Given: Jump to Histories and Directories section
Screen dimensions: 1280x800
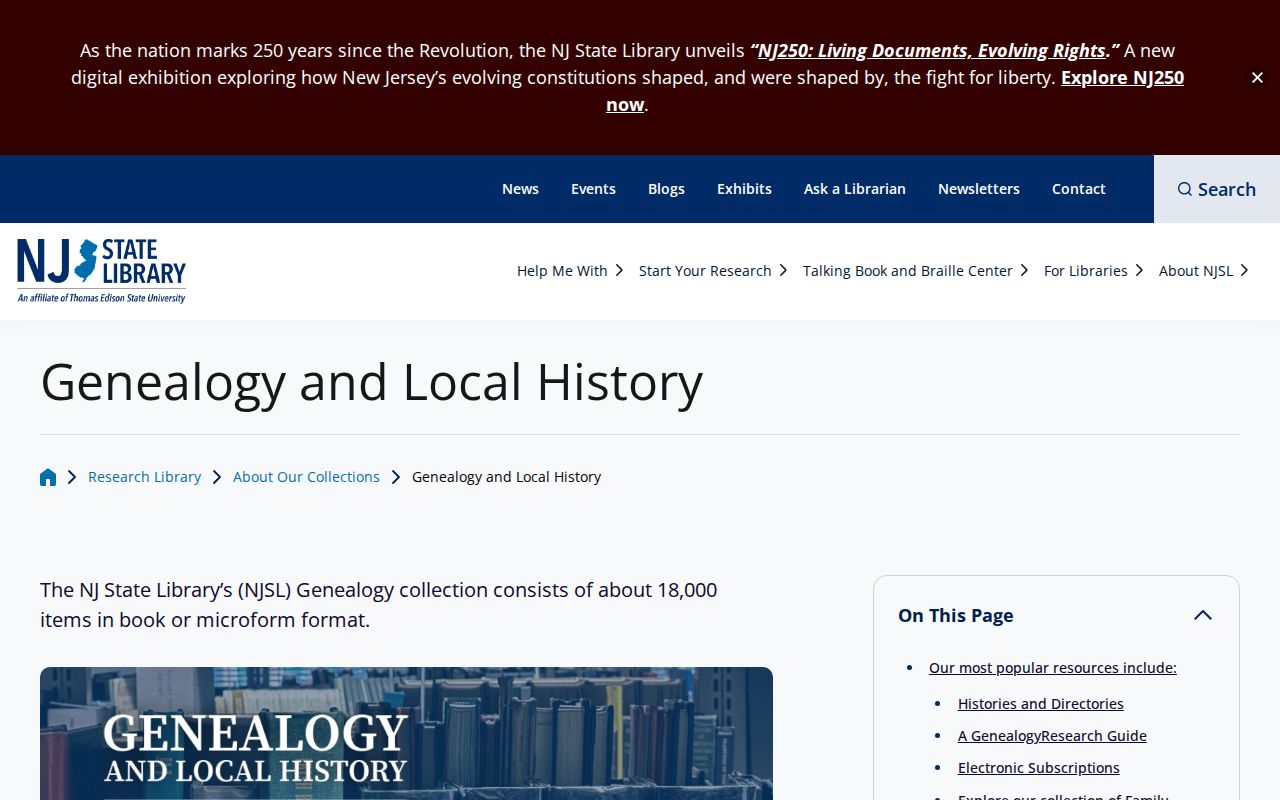Looking at the screenshot, I should click(1040, 704).
